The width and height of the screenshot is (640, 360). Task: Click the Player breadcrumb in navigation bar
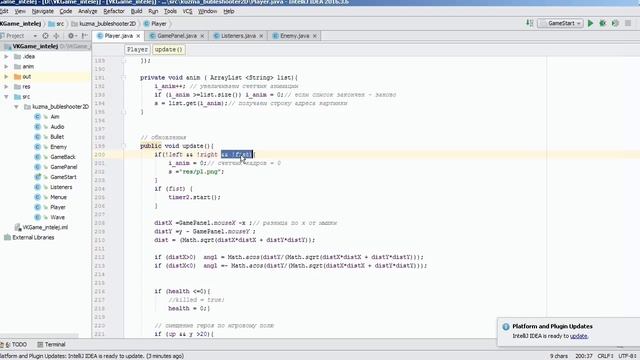click(x=155, y=24)
